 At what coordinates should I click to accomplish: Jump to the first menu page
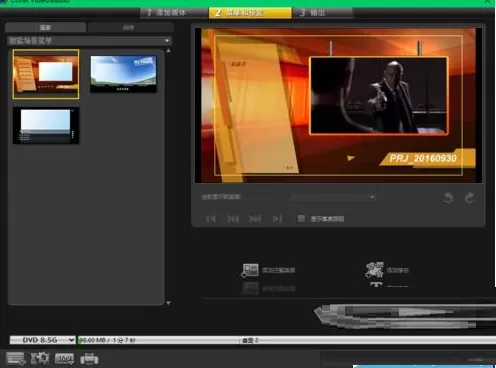(211, 219)
